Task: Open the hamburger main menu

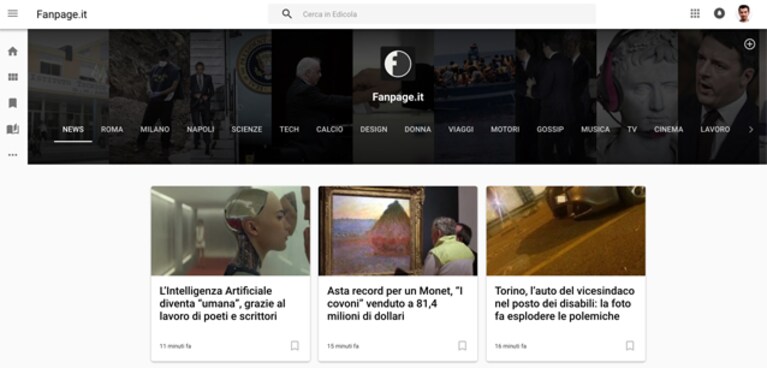Action: (13, 14)
